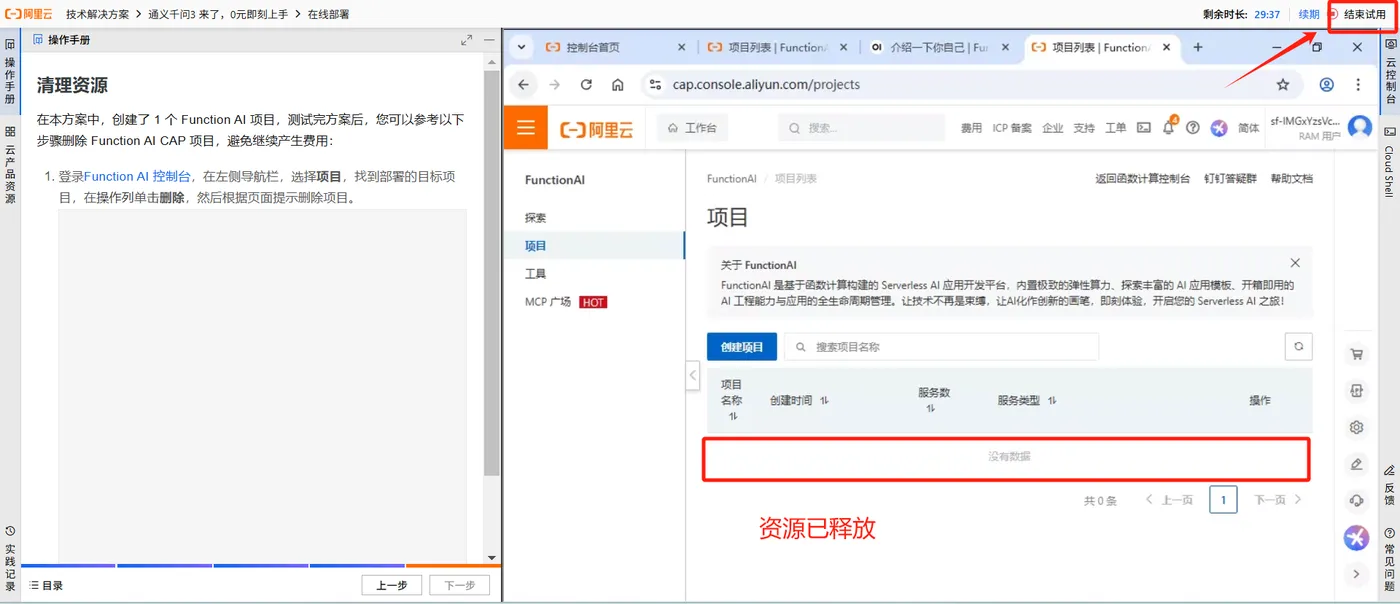Open the notifications bell icon
This screenshot has height=604, width=1400.
point(1168,128)
